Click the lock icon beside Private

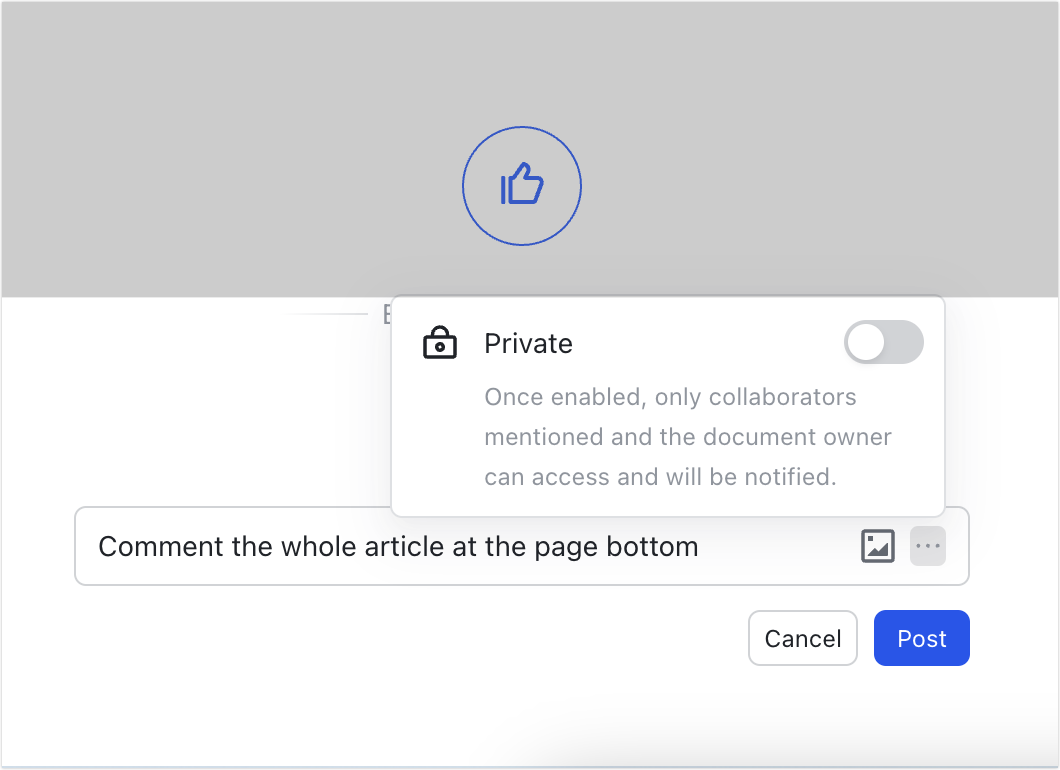pos(440,343)
